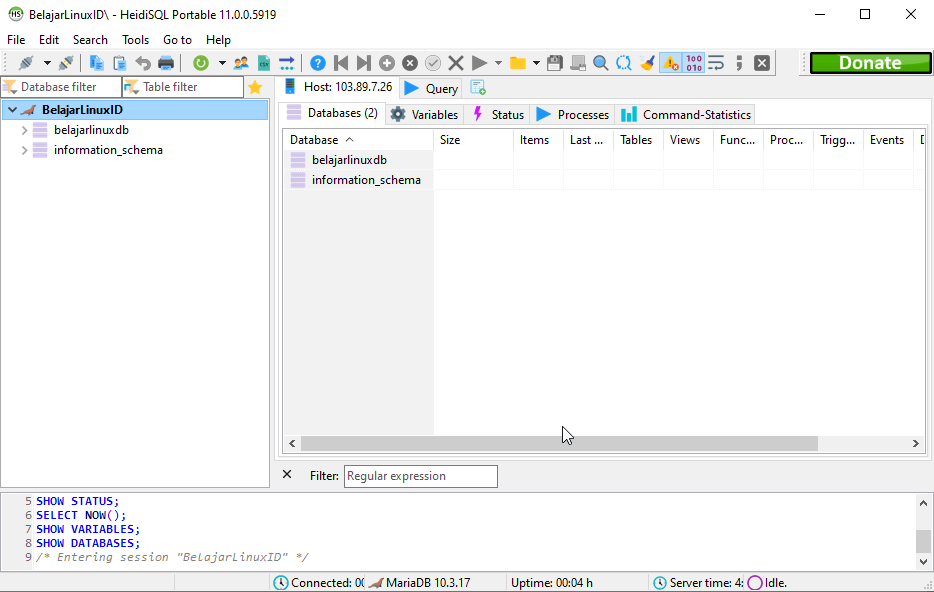Switch to the Status tab
Image resolution: width=934 pixels, height=592 pixels.
click(498, 114)
